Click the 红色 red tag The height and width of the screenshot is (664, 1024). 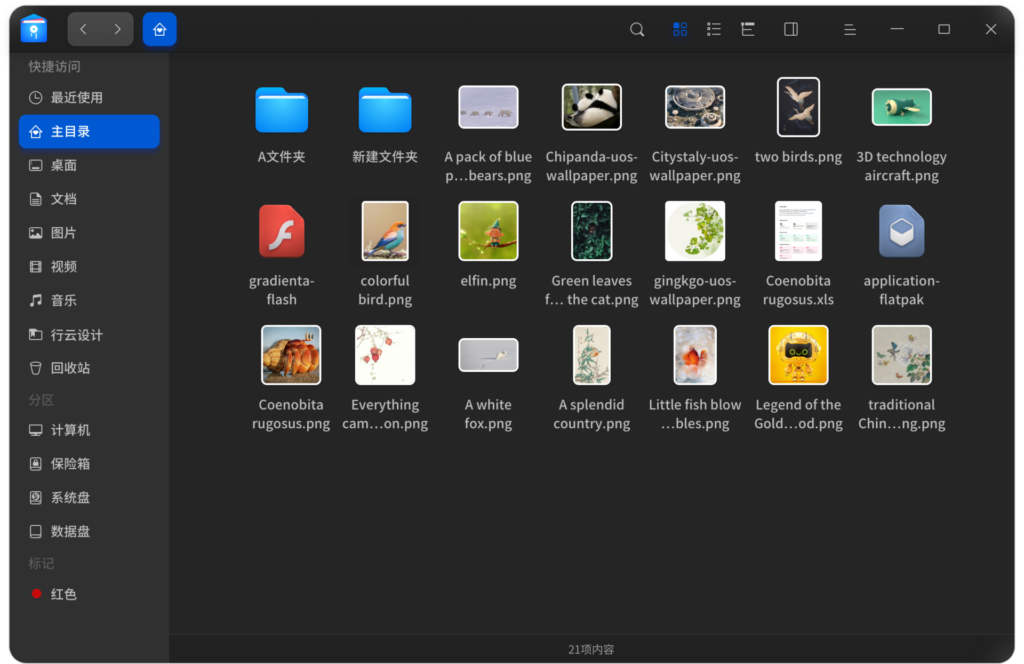[63, 594]
